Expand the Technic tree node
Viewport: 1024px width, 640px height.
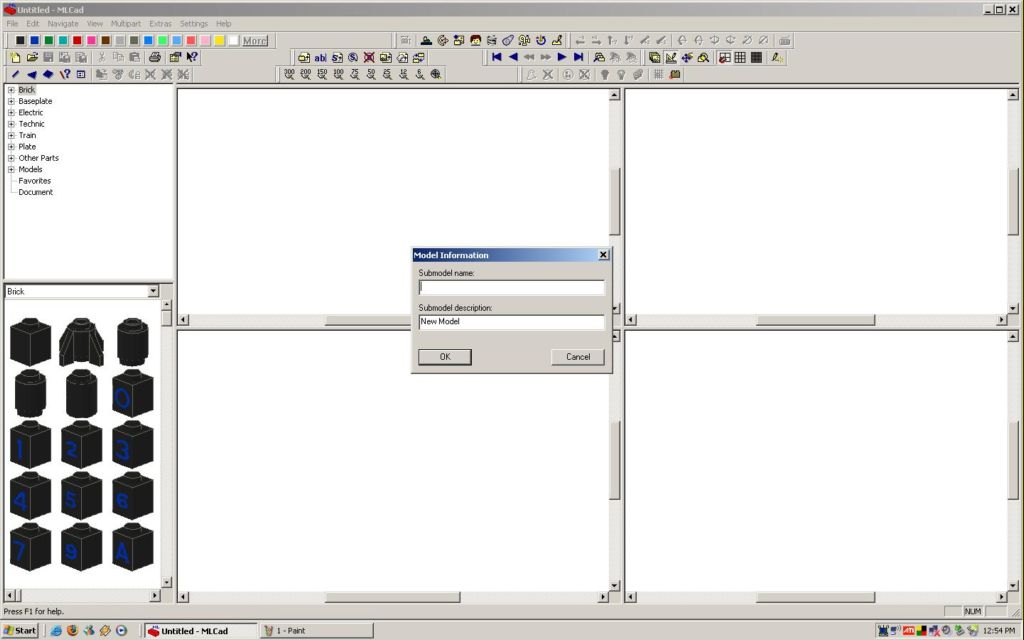tap(11, 124)
